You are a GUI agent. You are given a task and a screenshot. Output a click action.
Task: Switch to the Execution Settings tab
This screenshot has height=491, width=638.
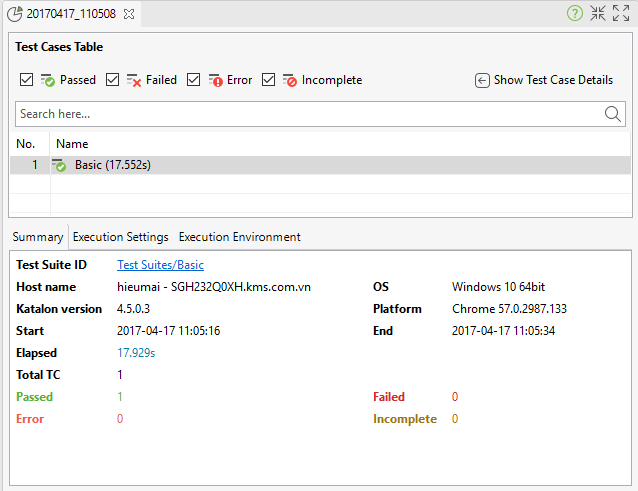[120, 237]
